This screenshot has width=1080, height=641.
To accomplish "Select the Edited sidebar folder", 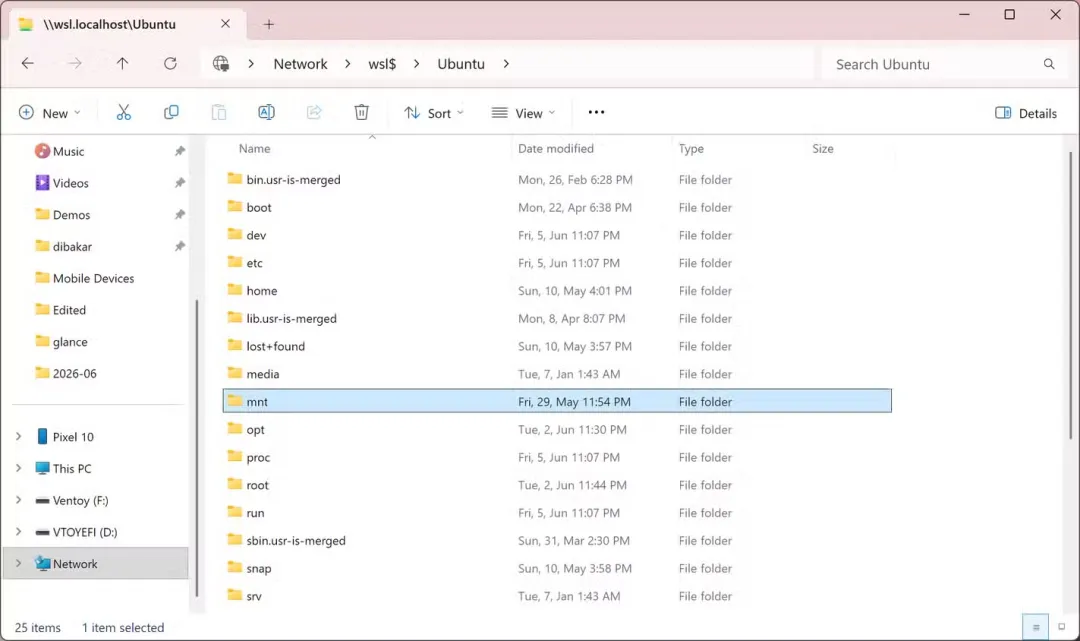I will point(69,310).
